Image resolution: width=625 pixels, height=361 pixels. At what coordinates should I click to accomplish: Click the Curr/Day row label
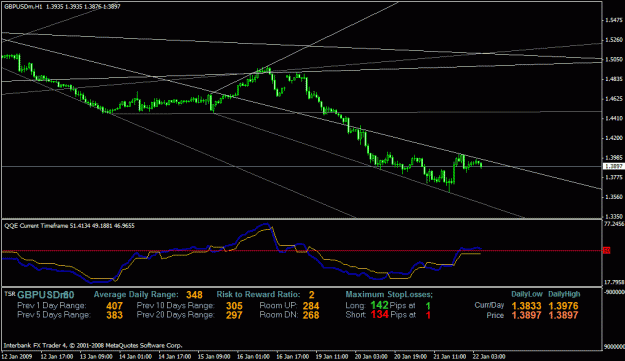coord(489,306)
